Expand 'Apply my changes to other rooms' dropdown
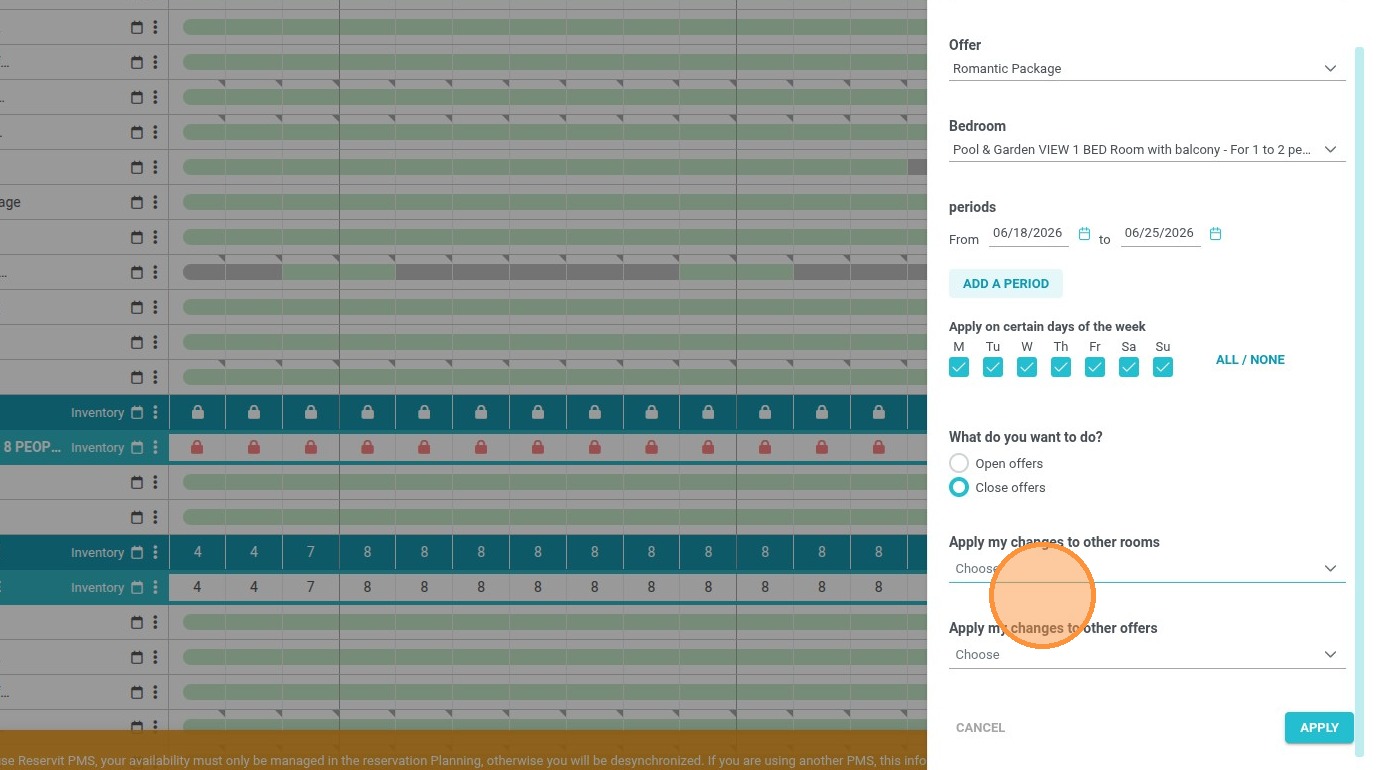Image resolution: width=1377 pixels, height=770 pixels. pos(1147,569)
